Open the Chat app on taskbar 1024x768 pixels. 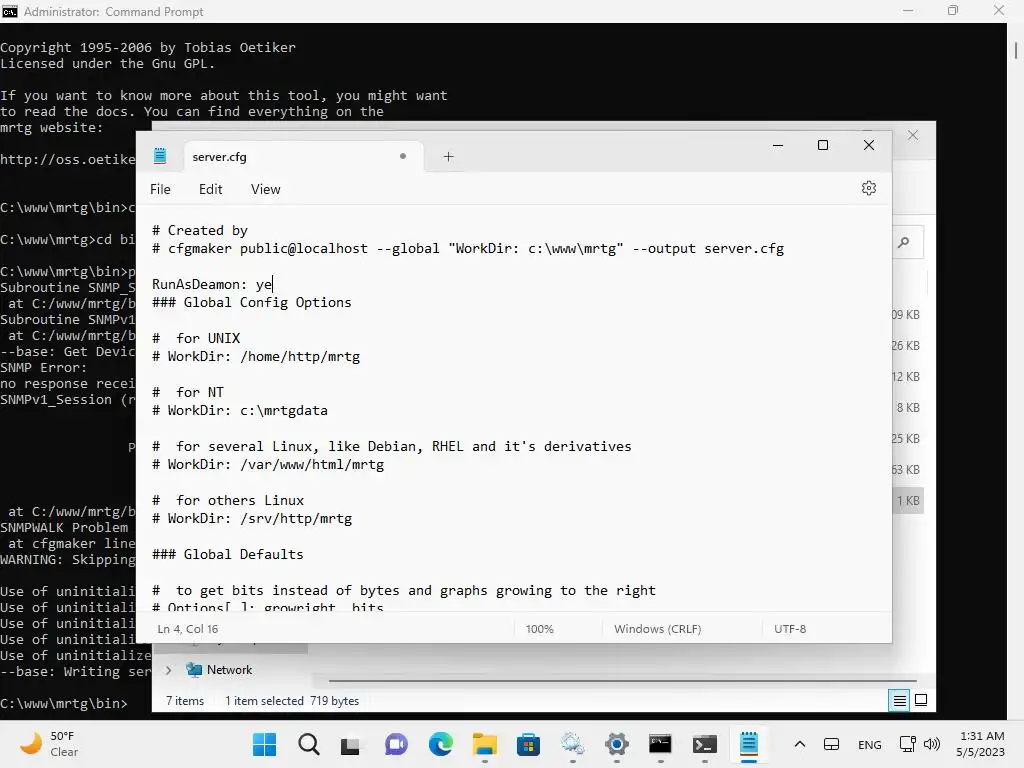coord(396,744)
